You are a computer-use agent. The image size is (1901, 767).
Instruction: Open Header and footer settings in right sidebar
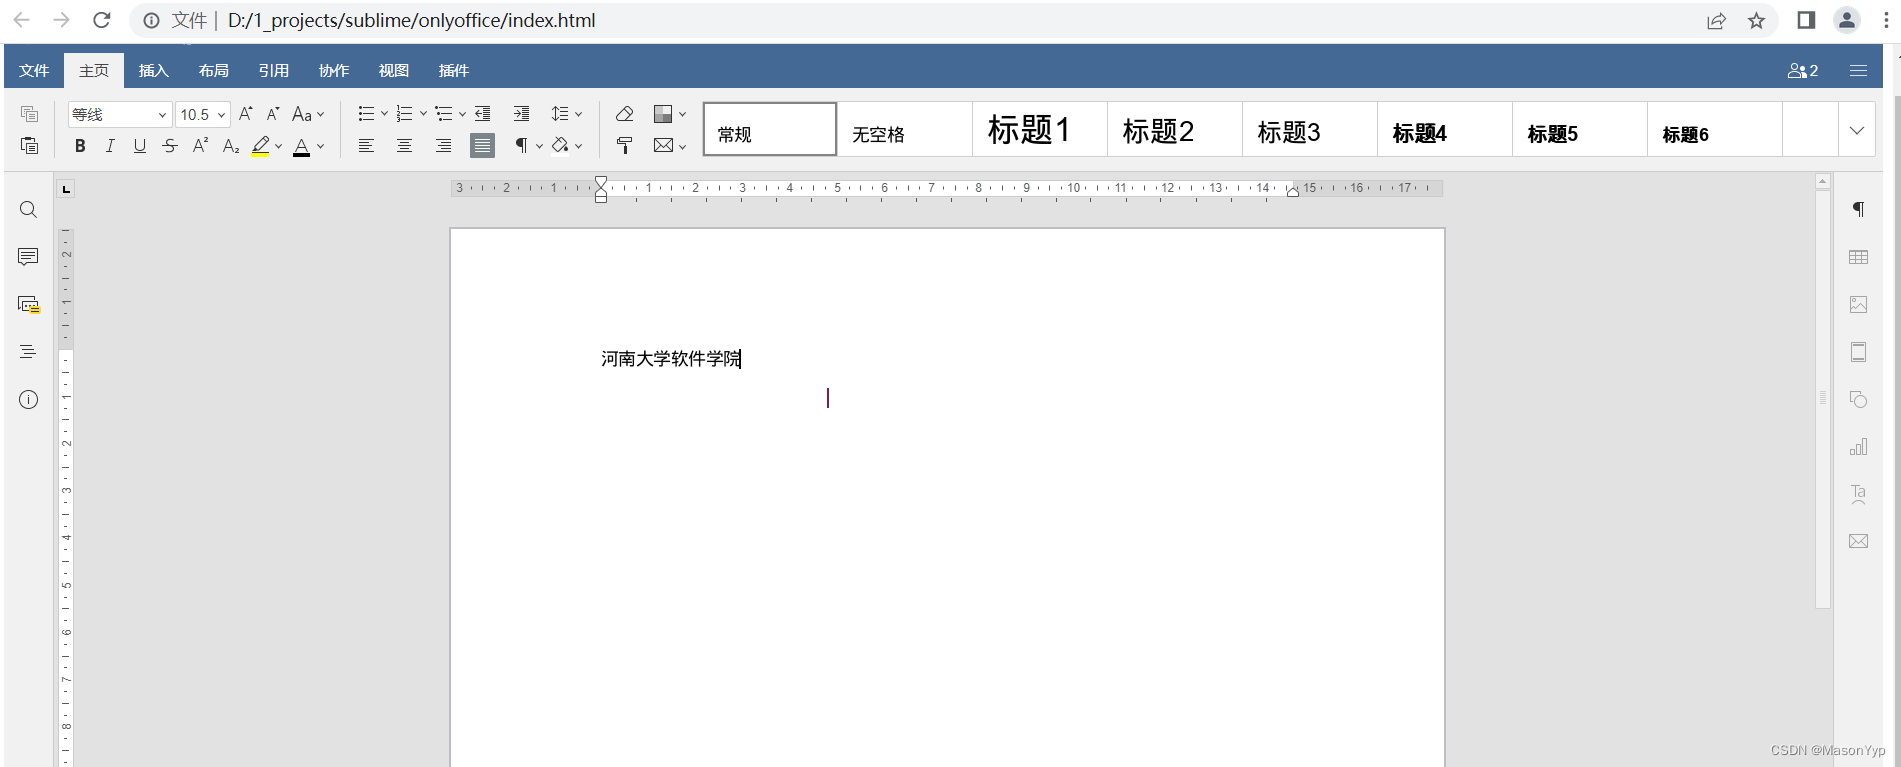[1858, 352]
